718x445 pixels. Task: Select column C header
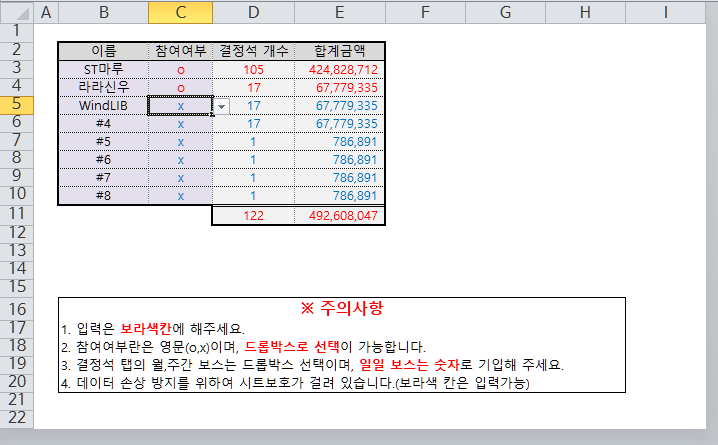pyautogui.click(x=180, y=13)
